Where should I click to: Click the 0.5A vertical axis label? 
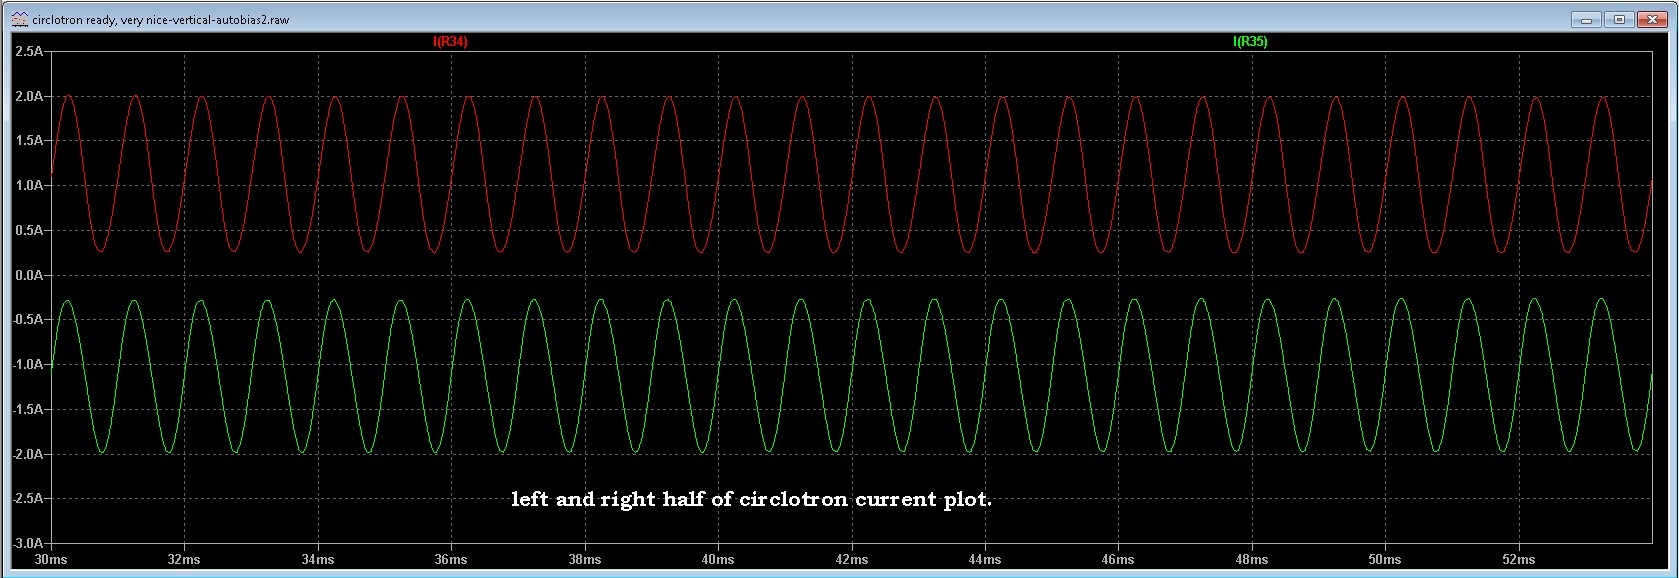(x=29, y=230)
